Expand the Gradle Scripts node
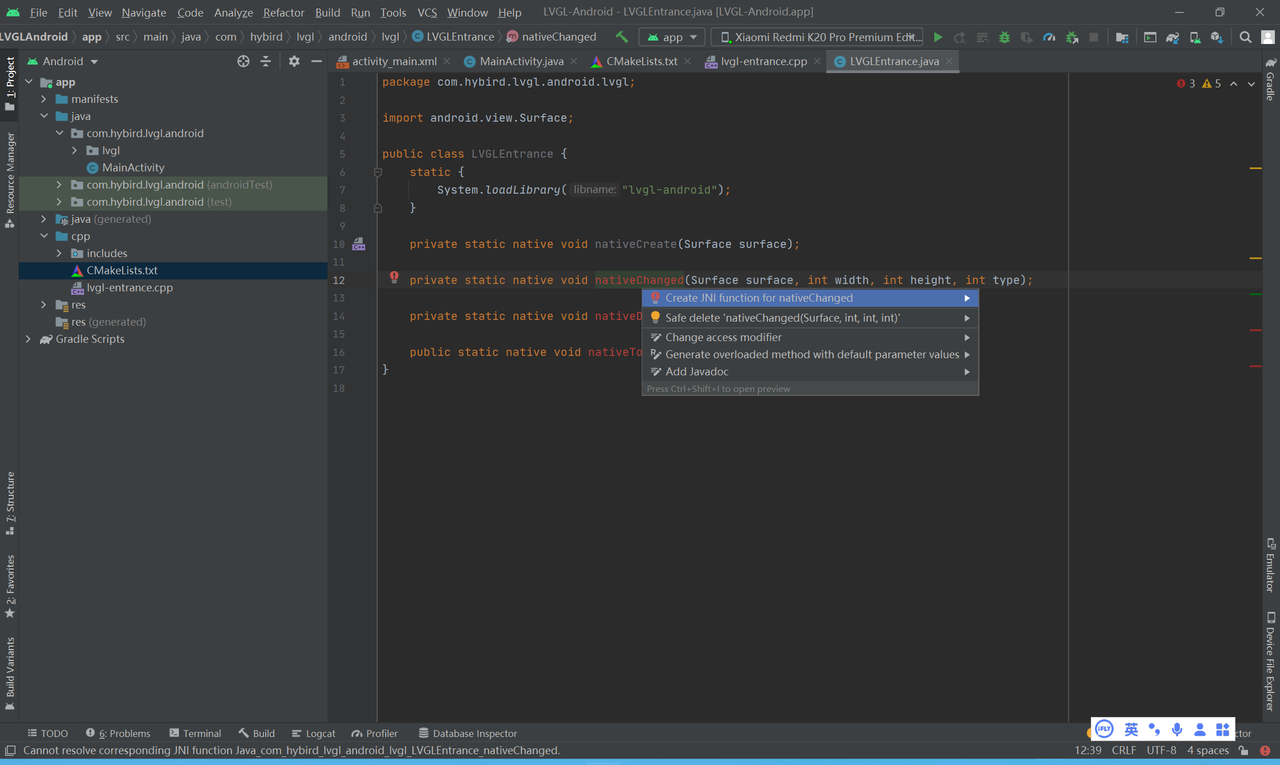 pyautogui.click(x=28, y=339)
